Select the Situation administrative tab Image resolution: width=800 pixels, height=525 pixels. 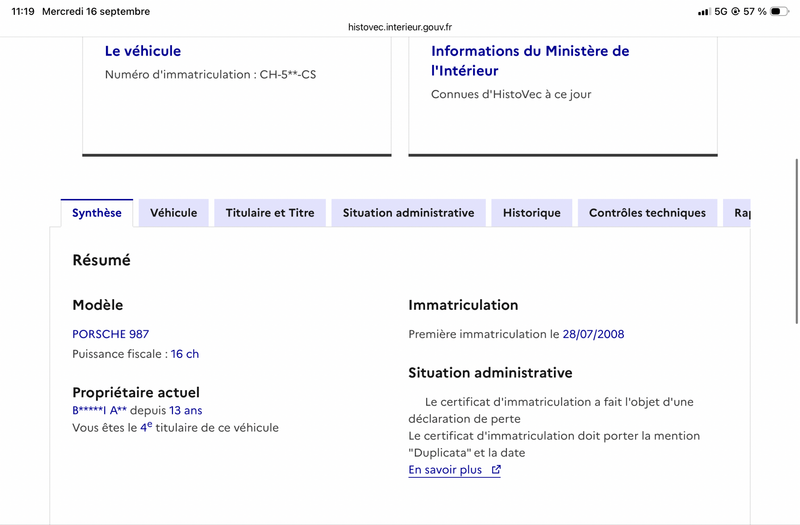408,213
